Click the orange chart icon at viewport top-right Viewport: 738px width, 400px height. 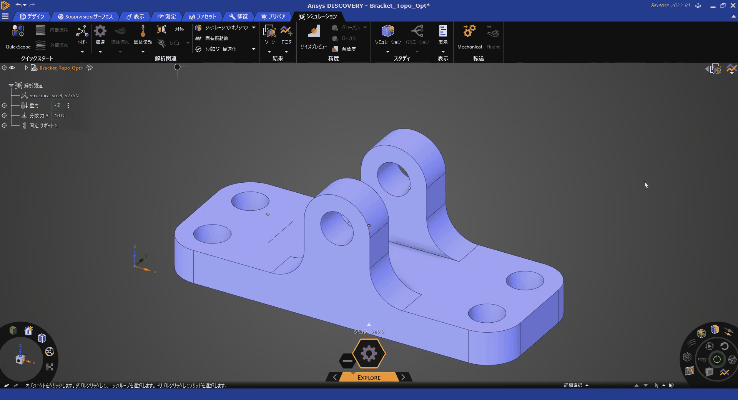[732, 69]
